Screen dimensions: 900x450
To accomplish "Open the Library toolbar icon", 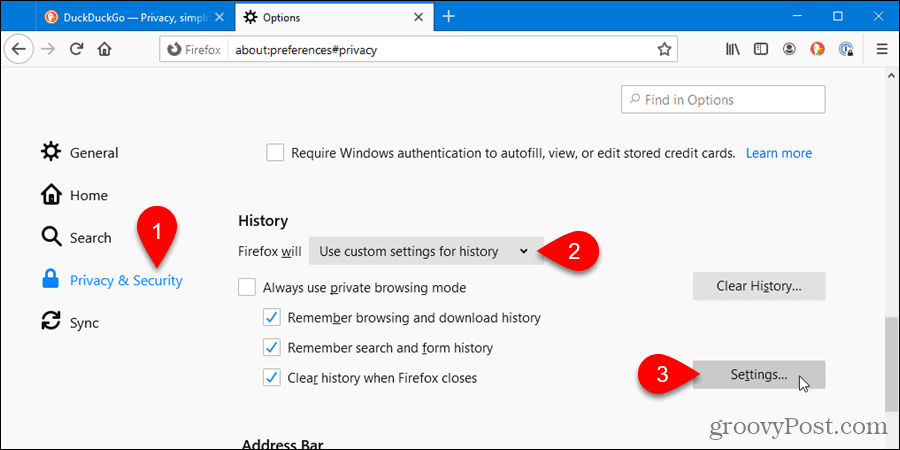I will [733, 49].
